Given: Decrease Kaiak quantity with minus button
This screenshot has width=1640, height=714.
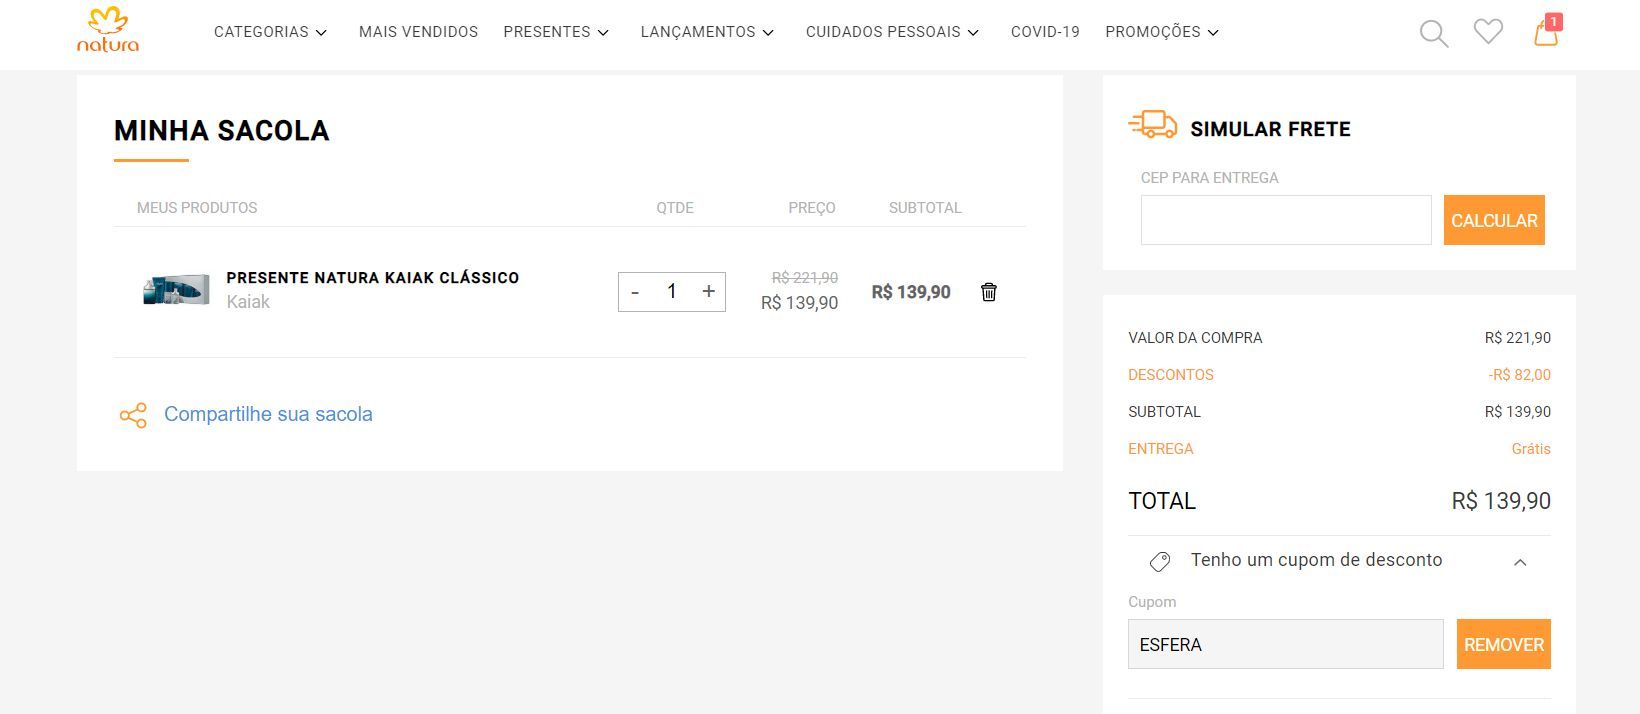Looking at the screenshot, I should point(635,292).
